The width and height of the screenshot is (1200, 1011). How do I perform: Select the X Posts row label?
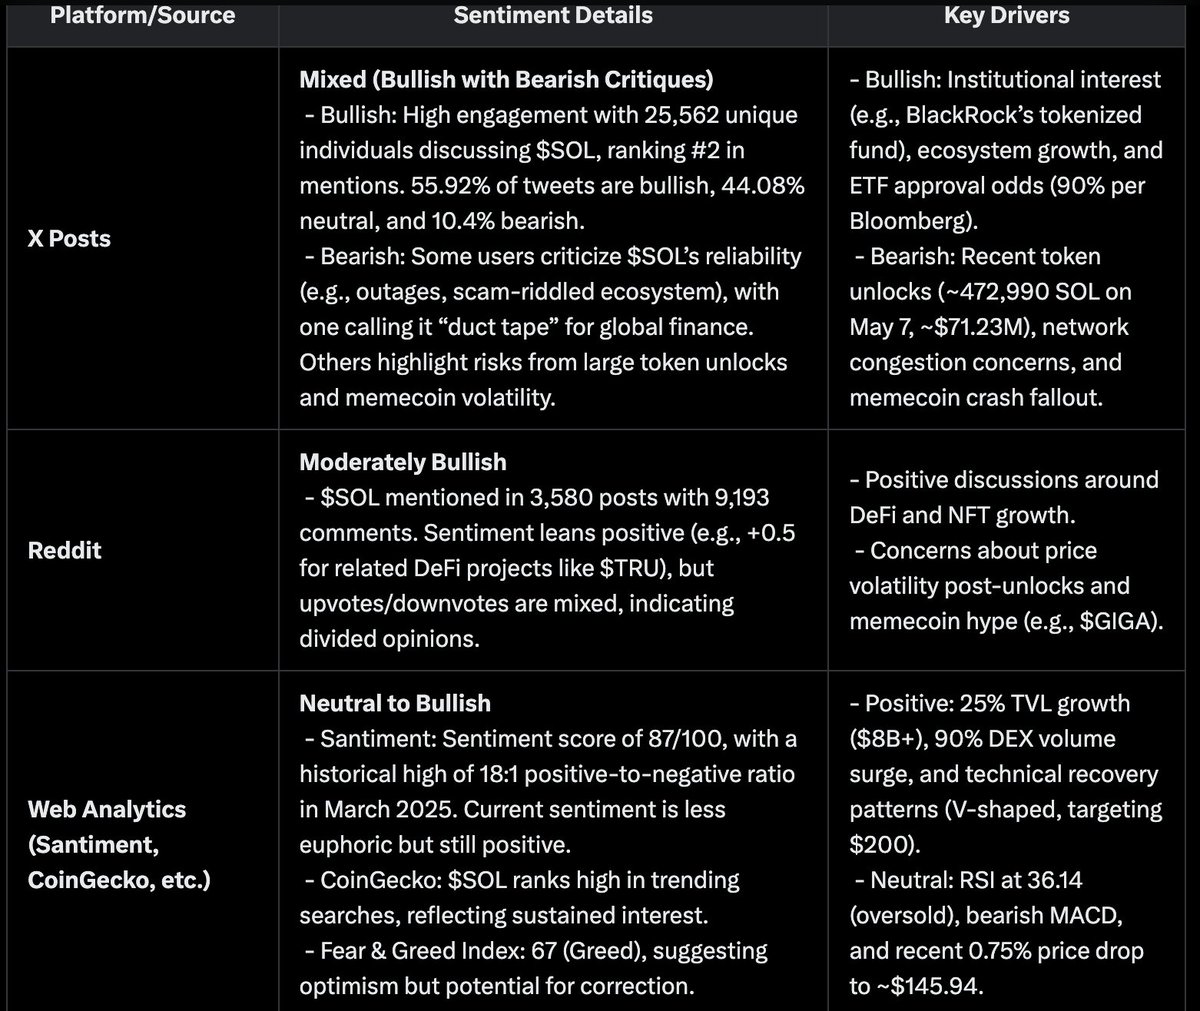coord(69,239)
